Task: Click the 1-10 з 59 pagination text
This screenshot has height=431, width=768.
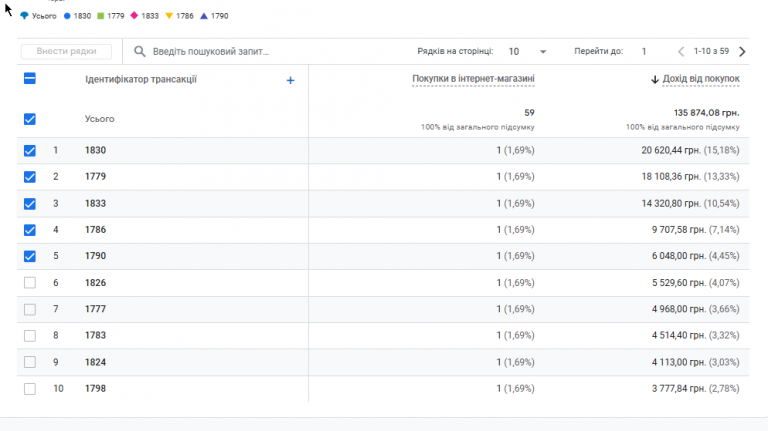Action: pos(711,51)
